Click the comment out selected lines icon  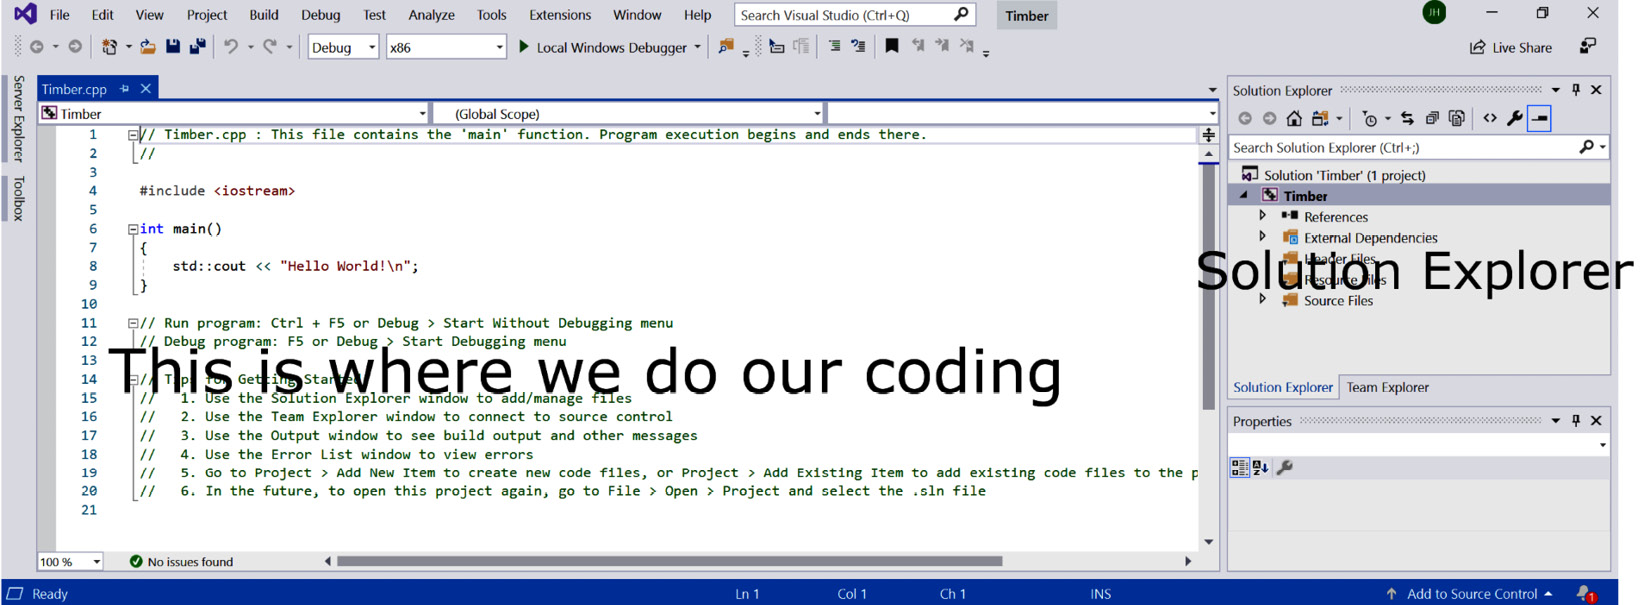(x=834, y=47)
